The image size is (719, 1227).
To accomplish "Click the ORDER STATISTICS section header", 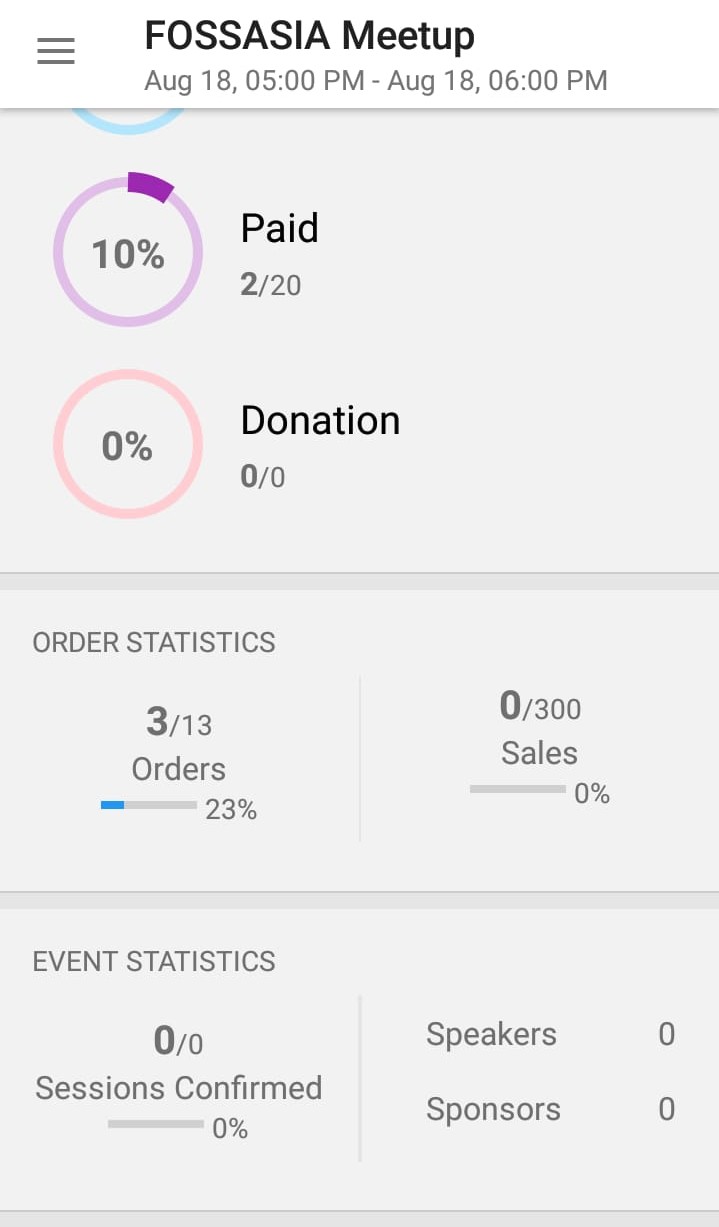I will pyautogui.click(x=154, y=642).
